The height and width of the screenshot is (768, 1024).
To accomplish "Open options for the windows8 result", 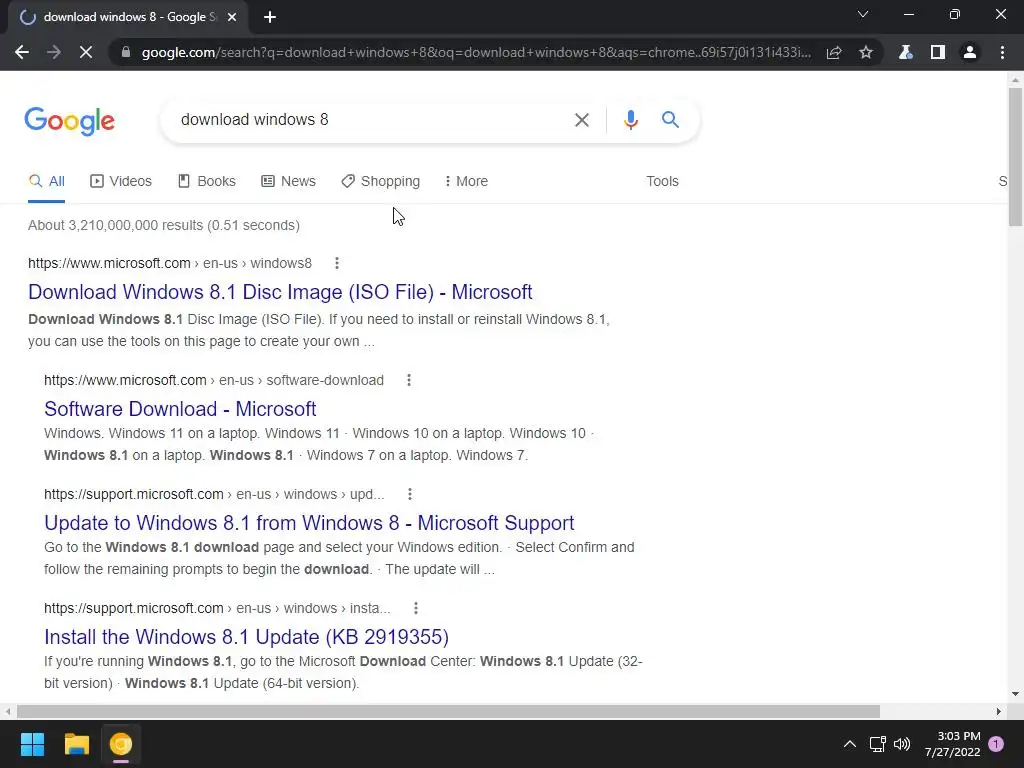I will pos(336,263).
